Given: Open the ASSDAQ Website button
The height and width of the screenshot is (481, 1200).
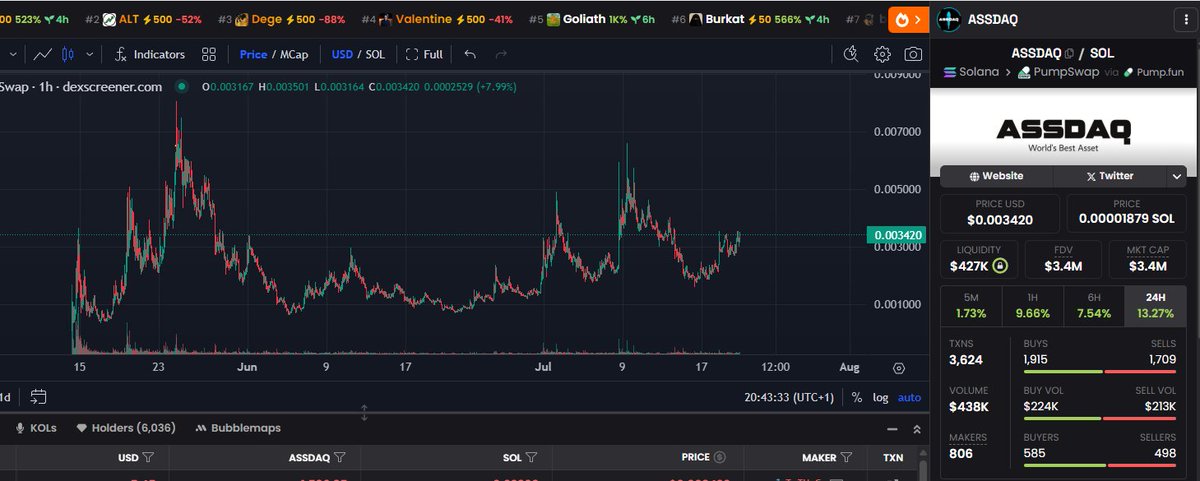Looking at the screenshot, I should [996, 176].
